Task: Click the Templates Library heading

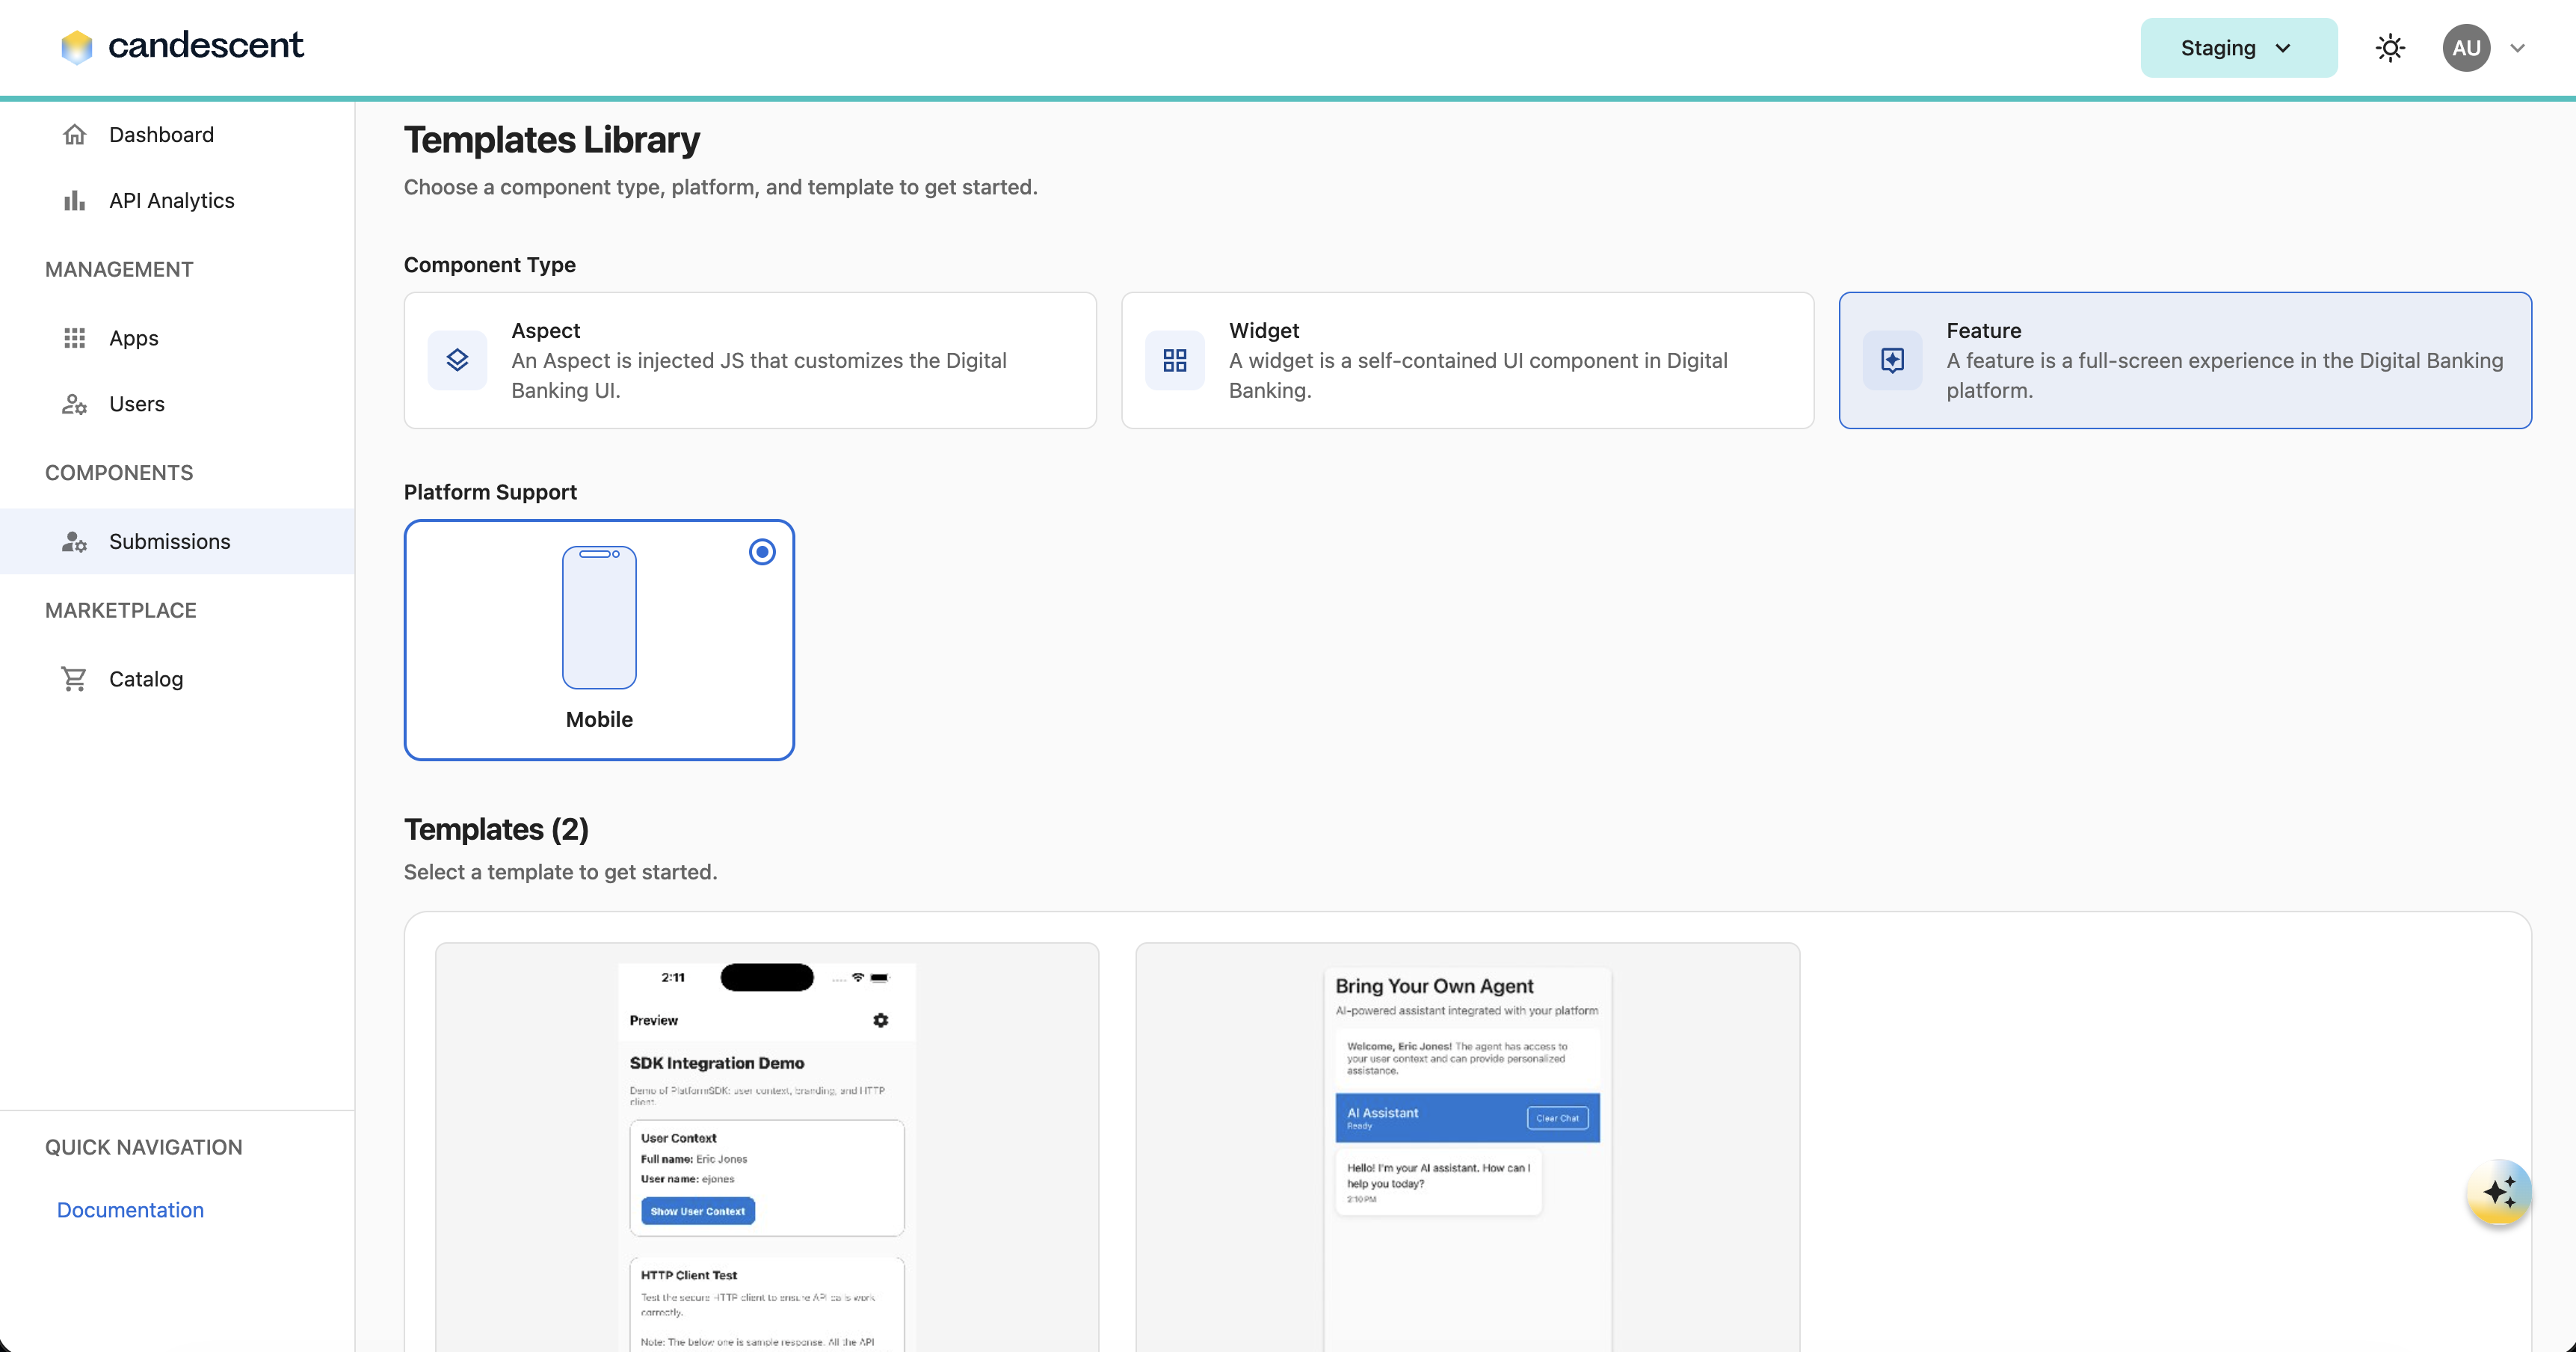Action: 552,140
